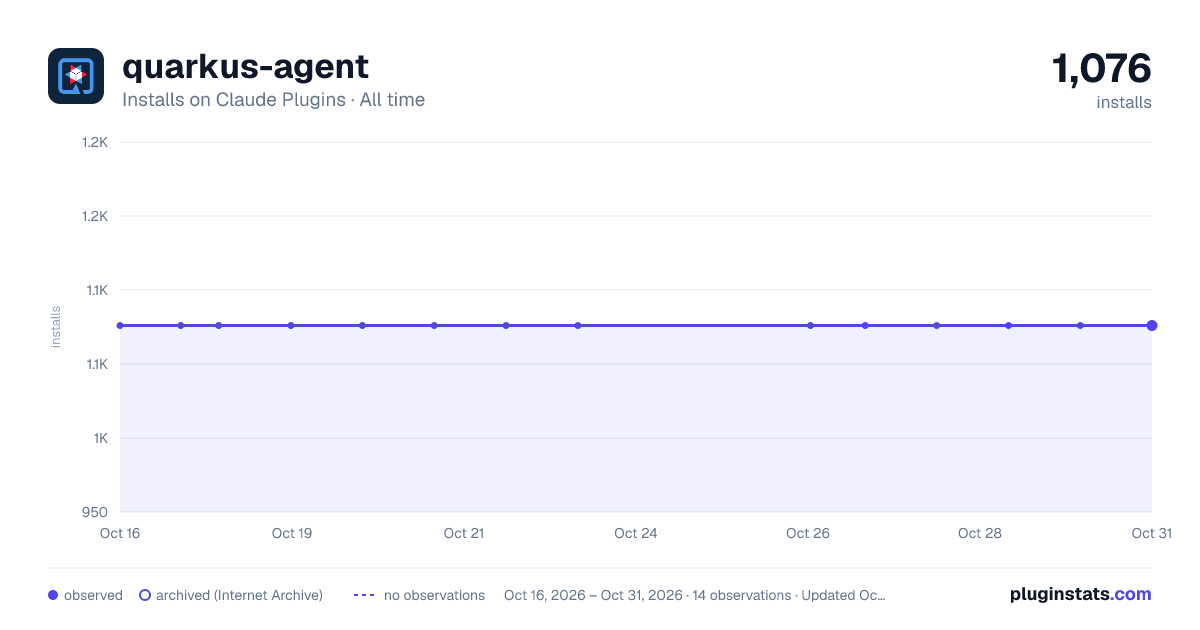Viewport: 1200px width, 630px height.
Task: Click the Oct 28 x-axis label
Action: click(x=980, y=533)
